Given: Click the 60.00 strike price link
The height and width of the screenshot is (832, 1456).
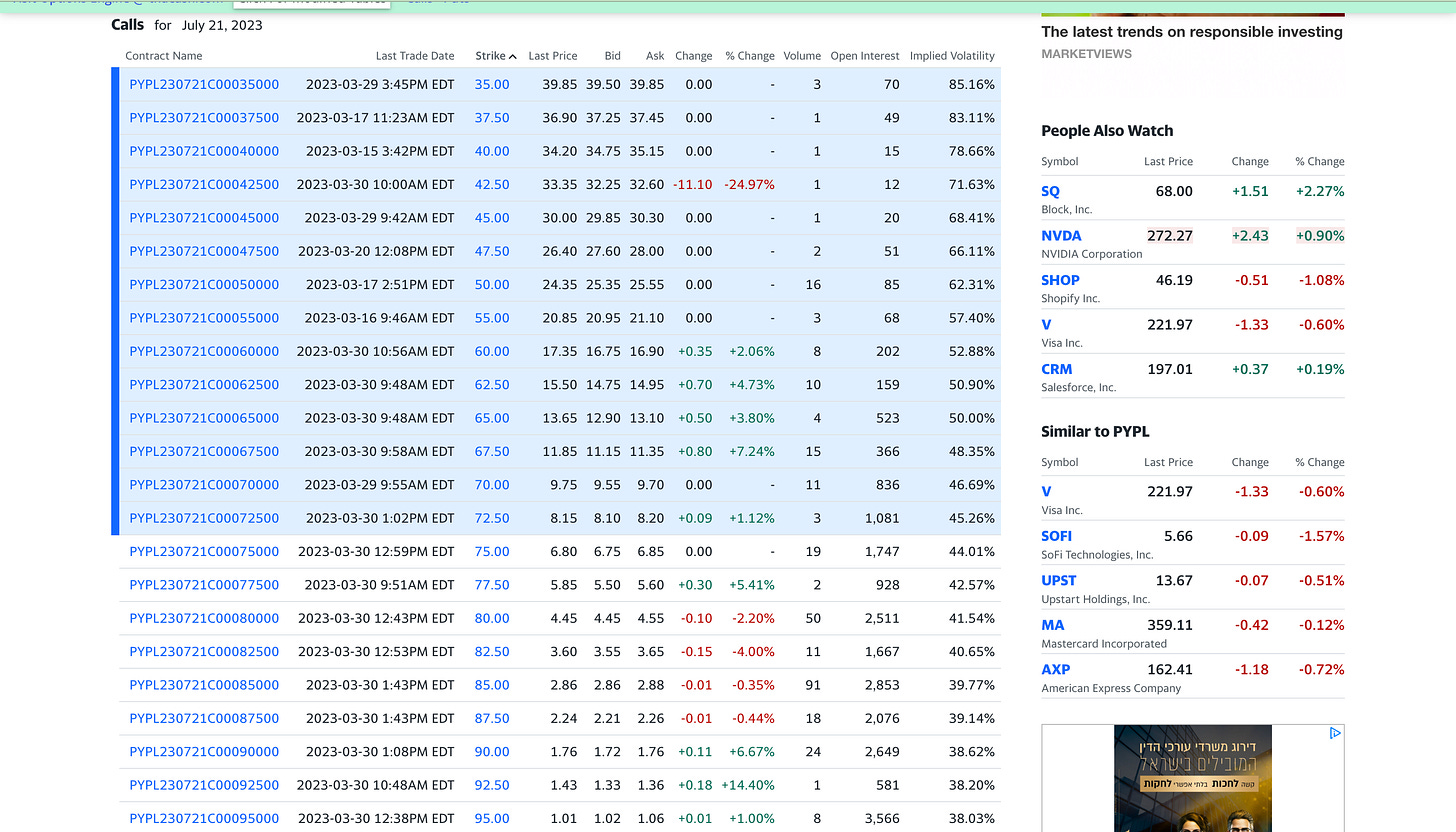Looking at the screenshot, I should click(x=492, y=351).
